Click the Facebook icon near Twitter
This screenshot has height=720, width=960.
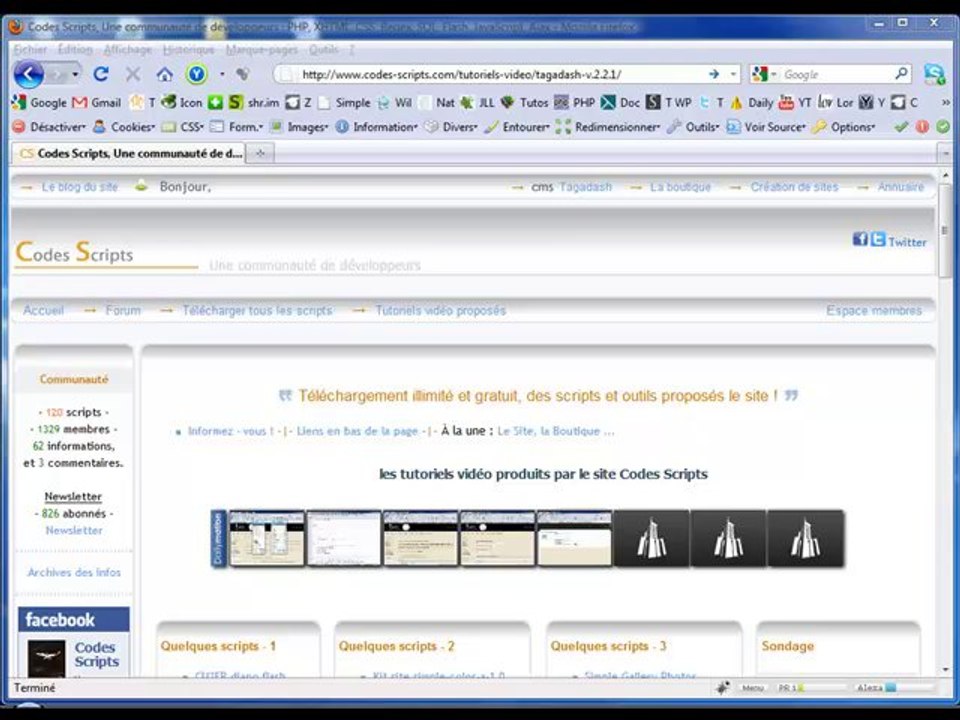pyautogui.click(x=860, y=239)
